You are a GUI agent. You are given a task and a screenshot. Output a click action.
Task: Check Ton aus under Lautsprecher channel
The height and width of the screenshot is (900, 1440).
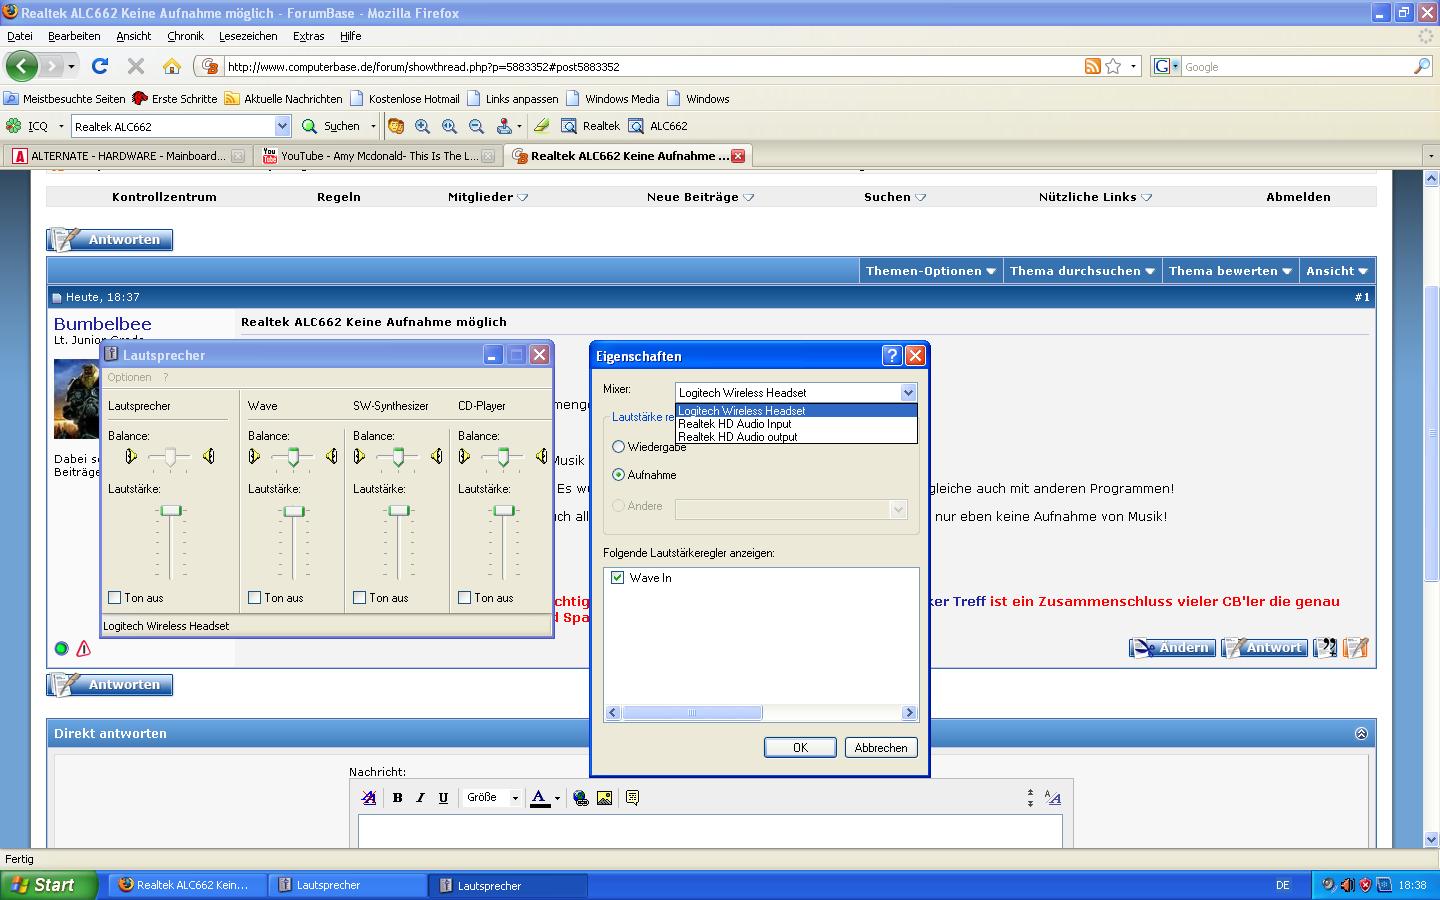[114, 598]
